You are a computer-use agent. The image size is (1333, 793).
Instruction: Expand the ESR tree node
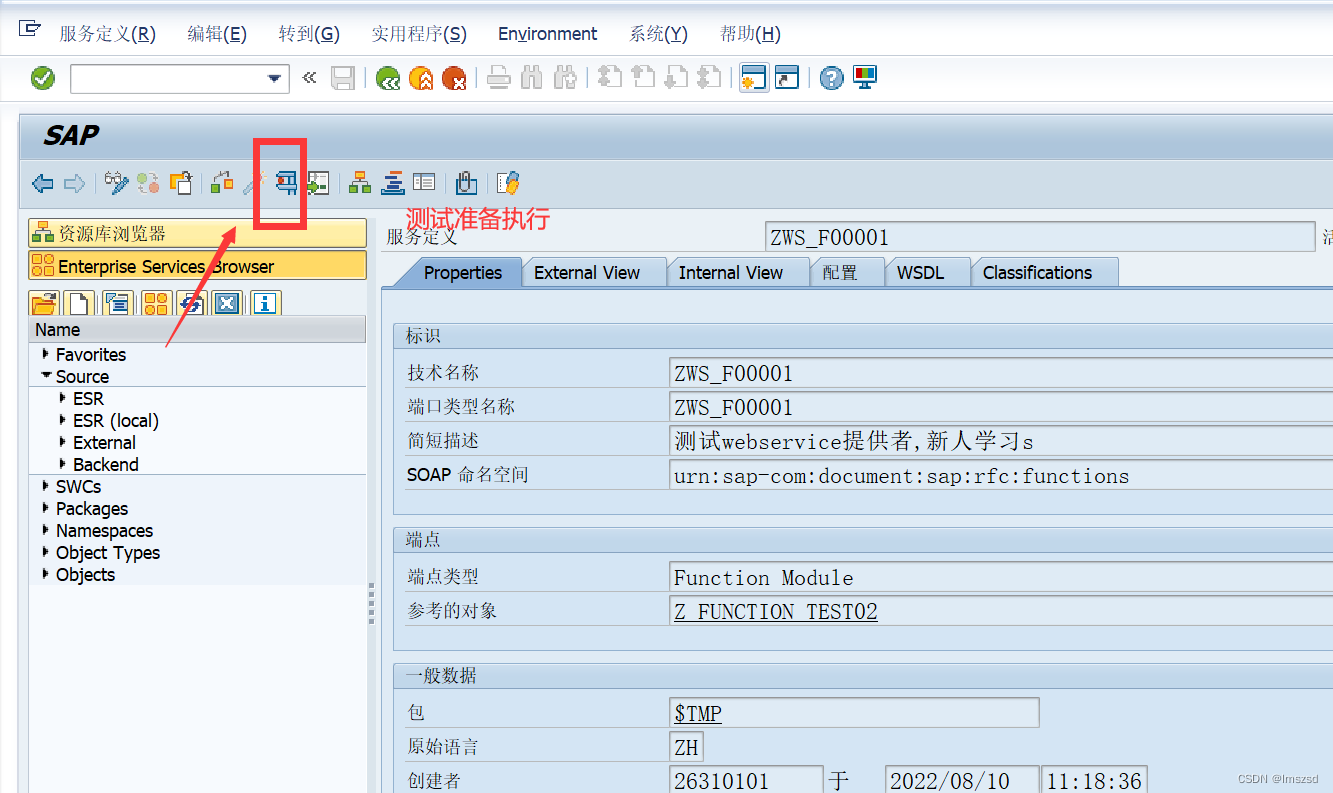coord(64,398)
